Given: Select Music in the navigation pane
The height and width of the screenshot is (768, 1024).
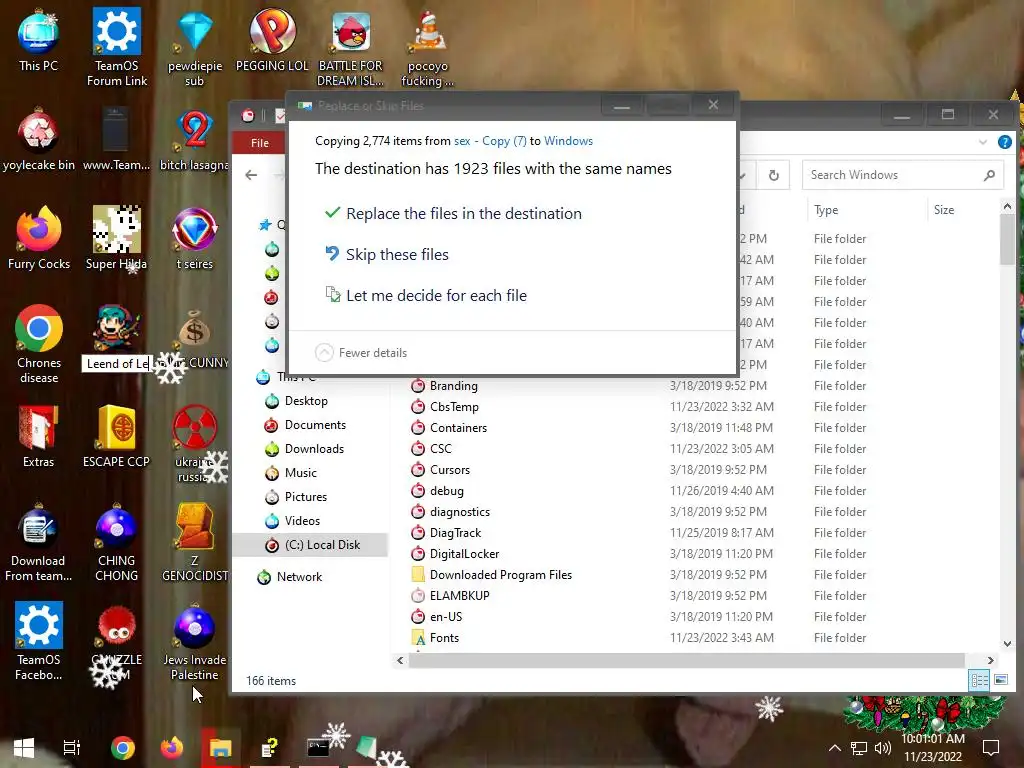Looking at the screenshot, I should point(300,473).
